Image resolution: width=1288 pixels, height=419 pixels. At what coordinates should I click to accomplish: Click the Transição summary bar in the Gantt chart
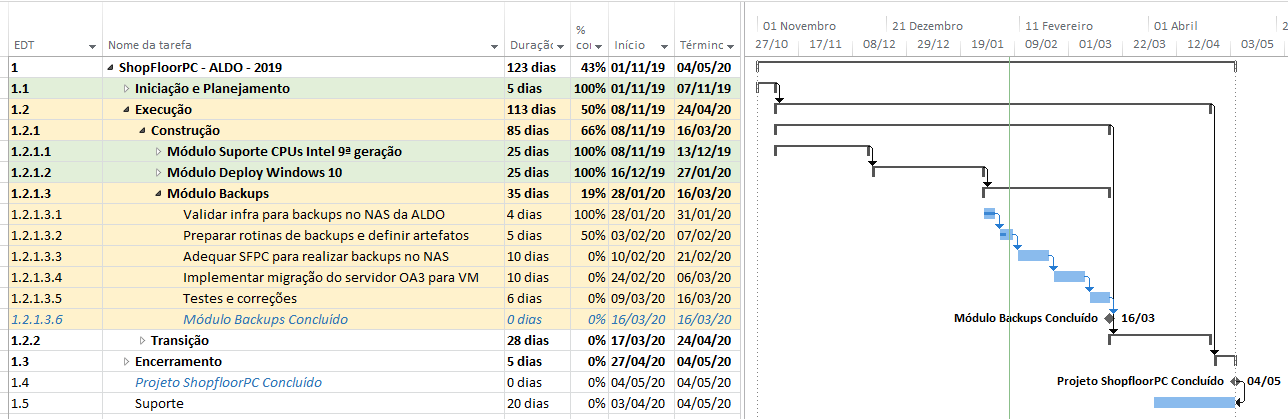click(1162, 336)
